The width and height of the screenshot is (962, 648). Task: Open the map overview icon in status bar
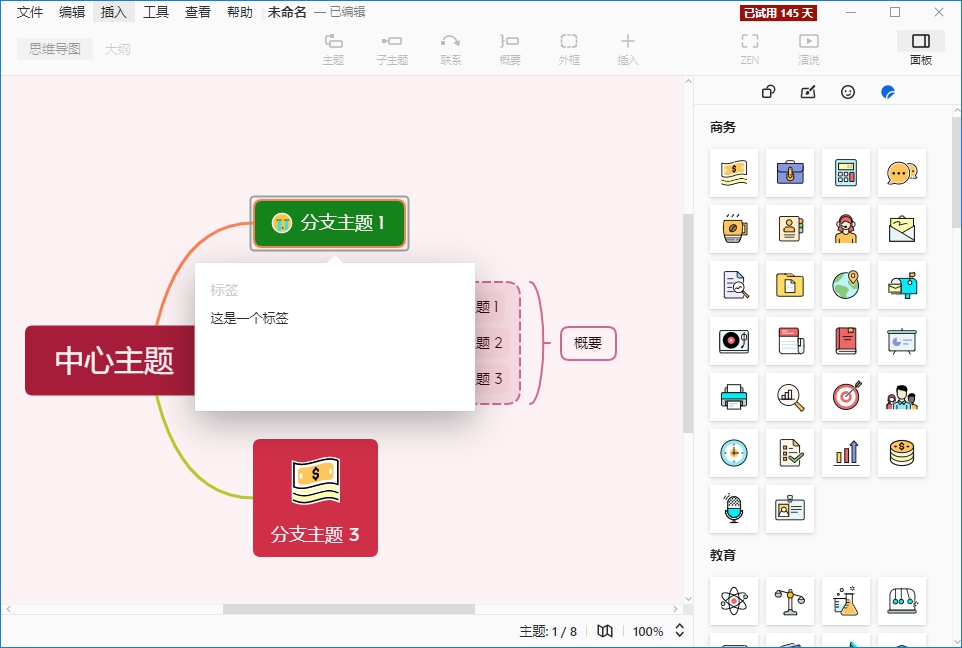click(x=605, y=631)
